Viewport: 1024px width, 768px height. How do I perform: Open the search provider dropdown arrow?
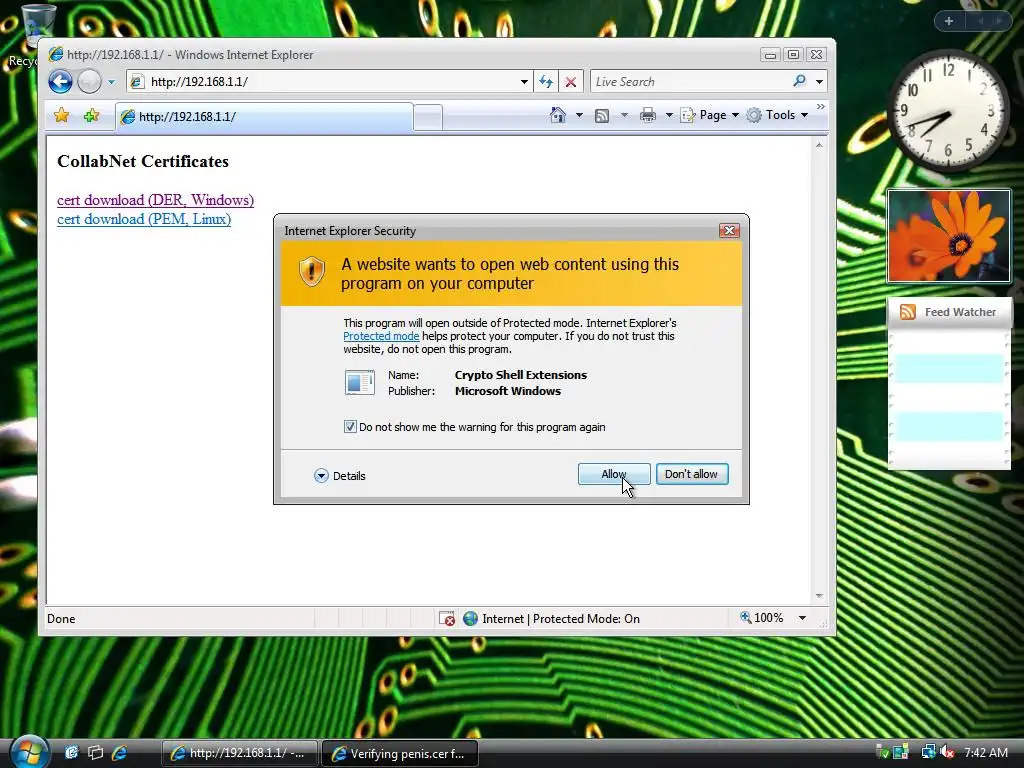[819, 82]
